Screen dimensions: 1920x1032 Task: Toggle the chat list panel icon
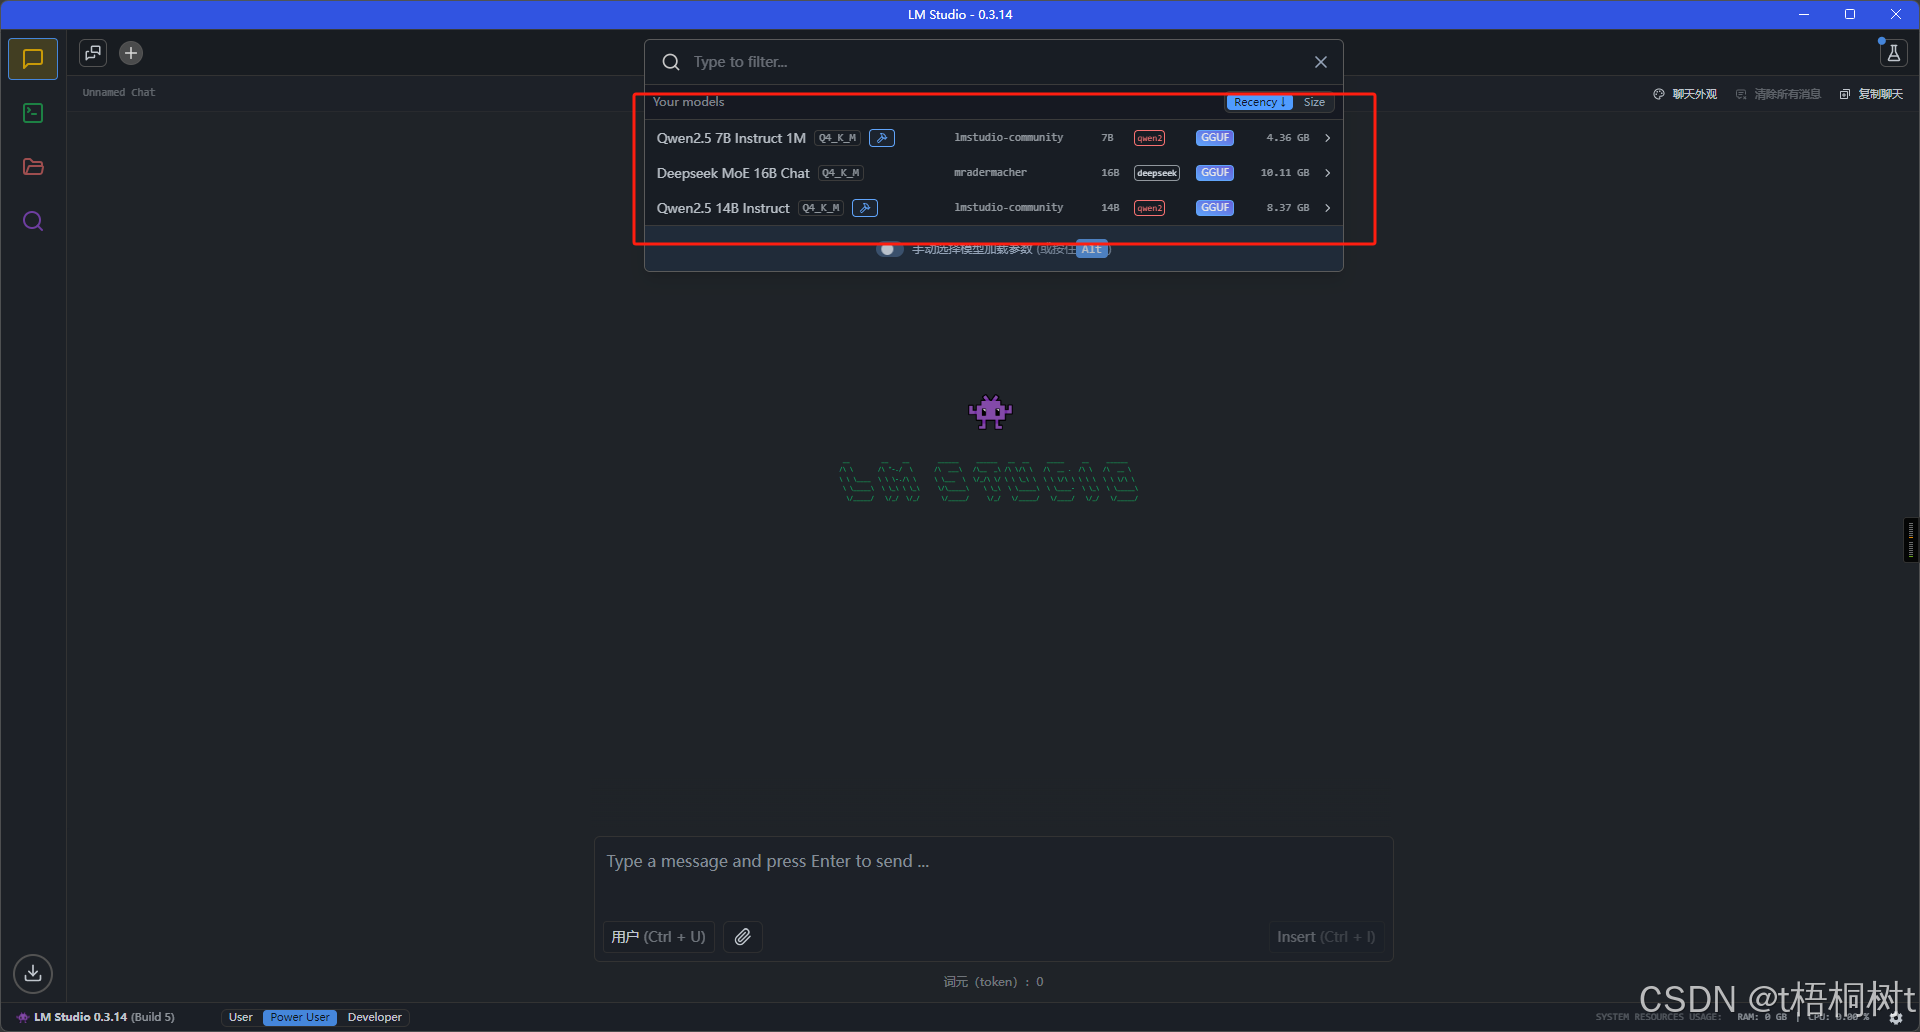coord(93,53)
